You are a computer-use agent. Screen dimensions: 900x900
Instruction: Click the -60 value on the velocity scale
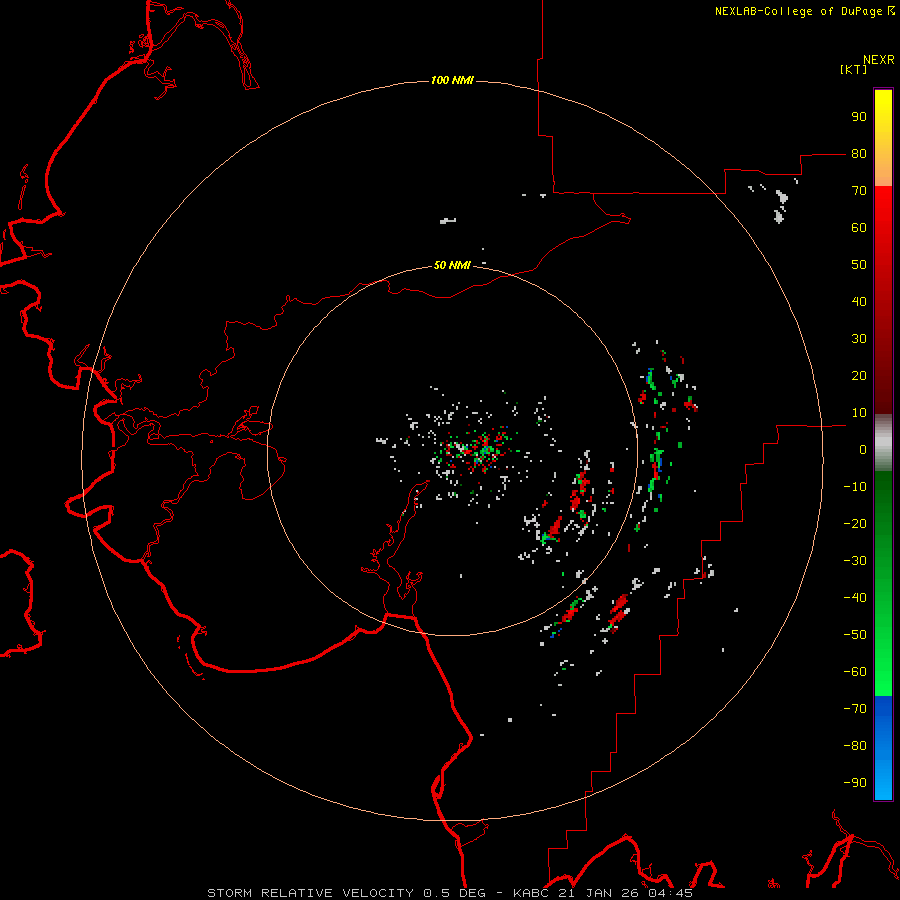pyautogui.click(x=855, y=672)
